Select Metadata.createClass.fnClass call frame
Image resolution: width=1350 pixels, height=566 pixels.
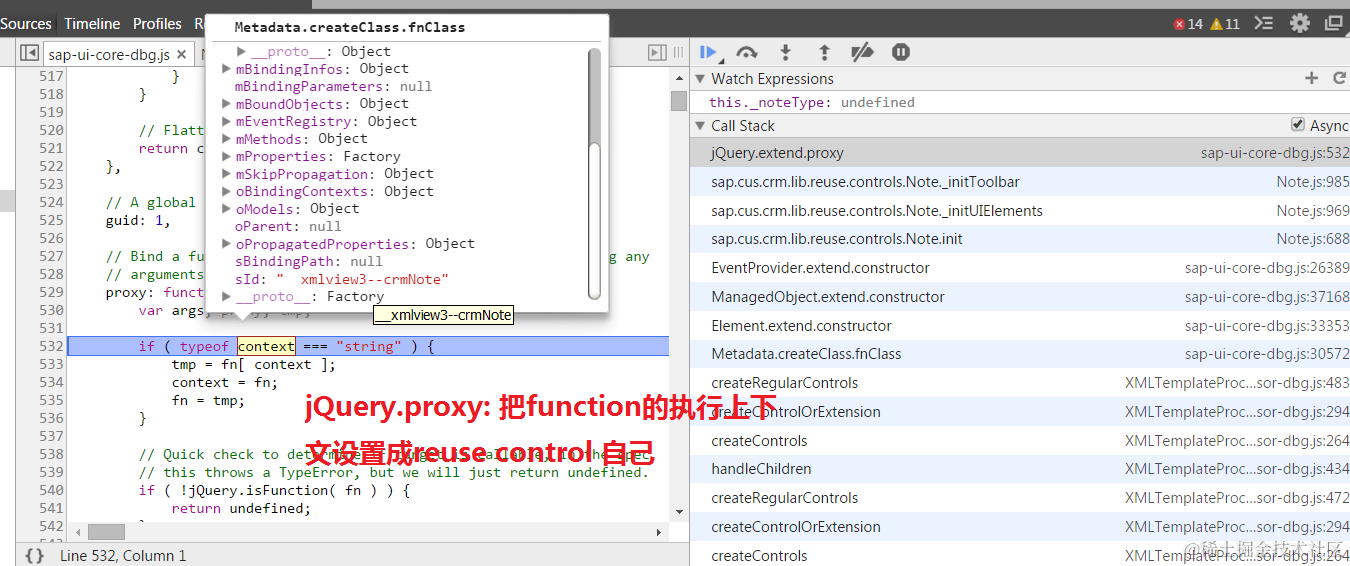click(x=1020, y=354)
